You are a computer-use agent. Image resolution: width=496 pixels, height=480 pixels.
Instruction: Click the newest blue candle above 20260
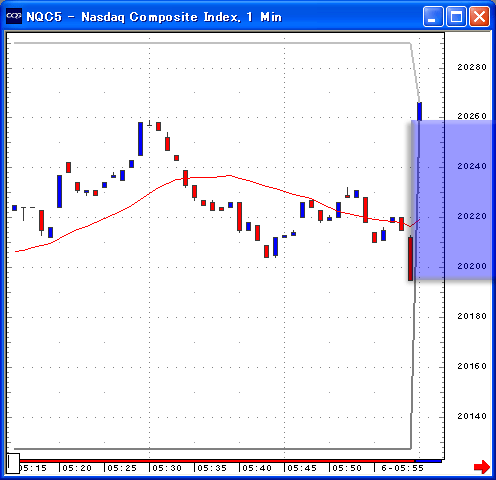point(419,111)
